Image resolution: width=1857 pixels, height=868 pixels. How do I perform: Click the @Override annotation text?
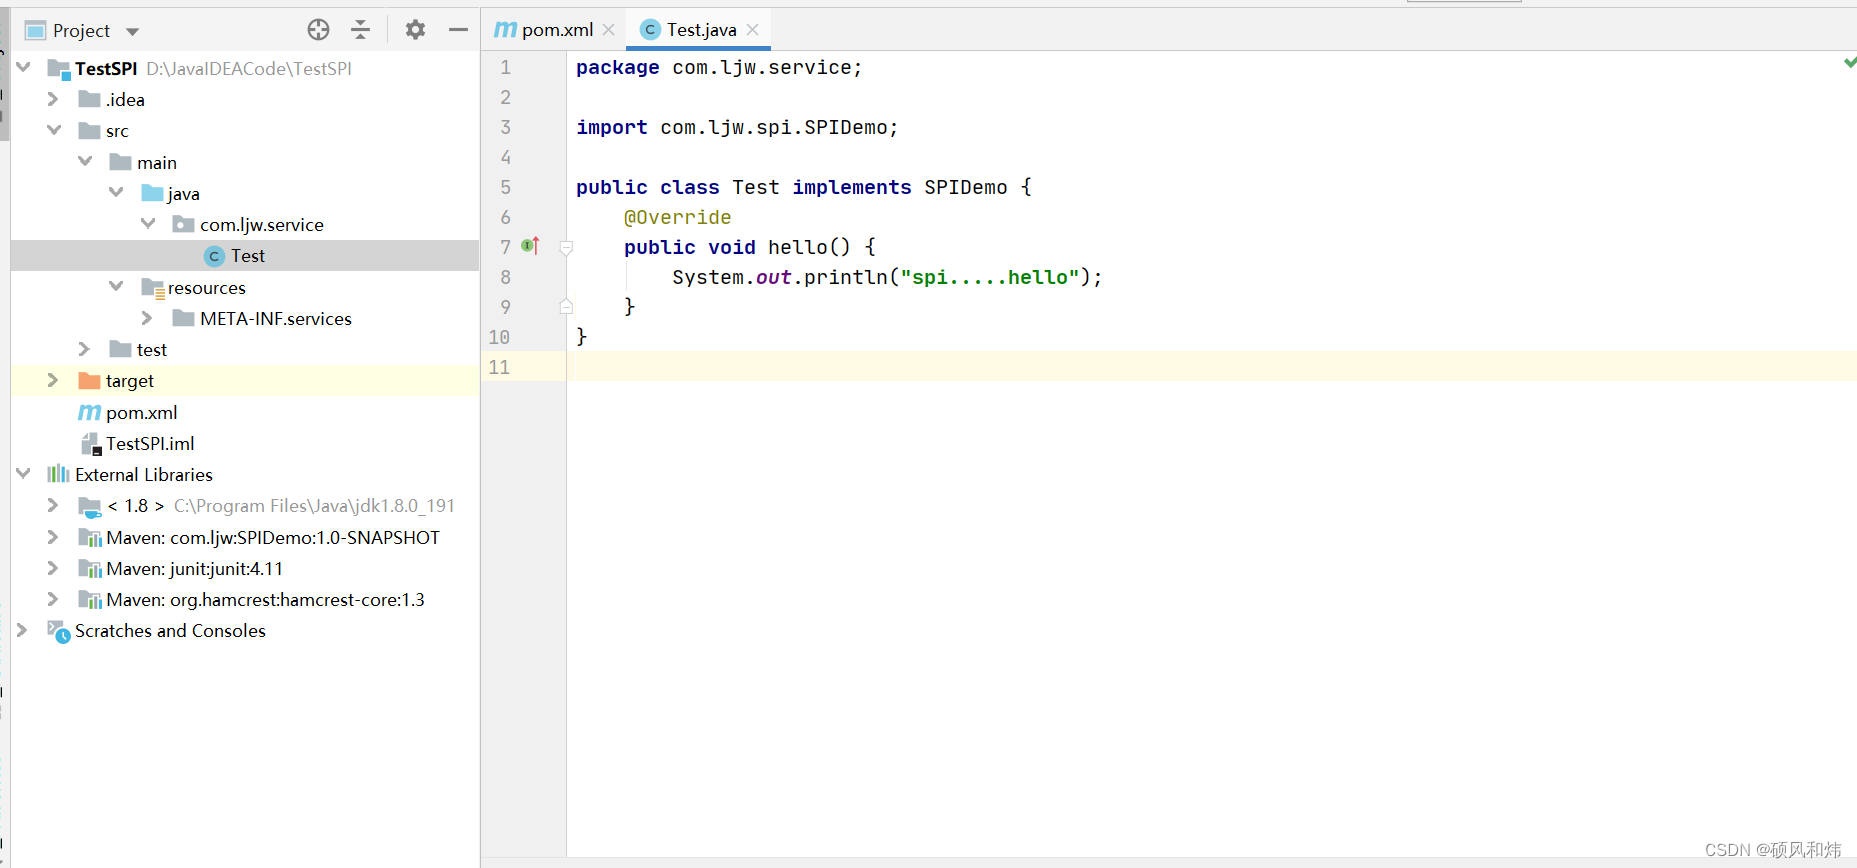[677, 217]
